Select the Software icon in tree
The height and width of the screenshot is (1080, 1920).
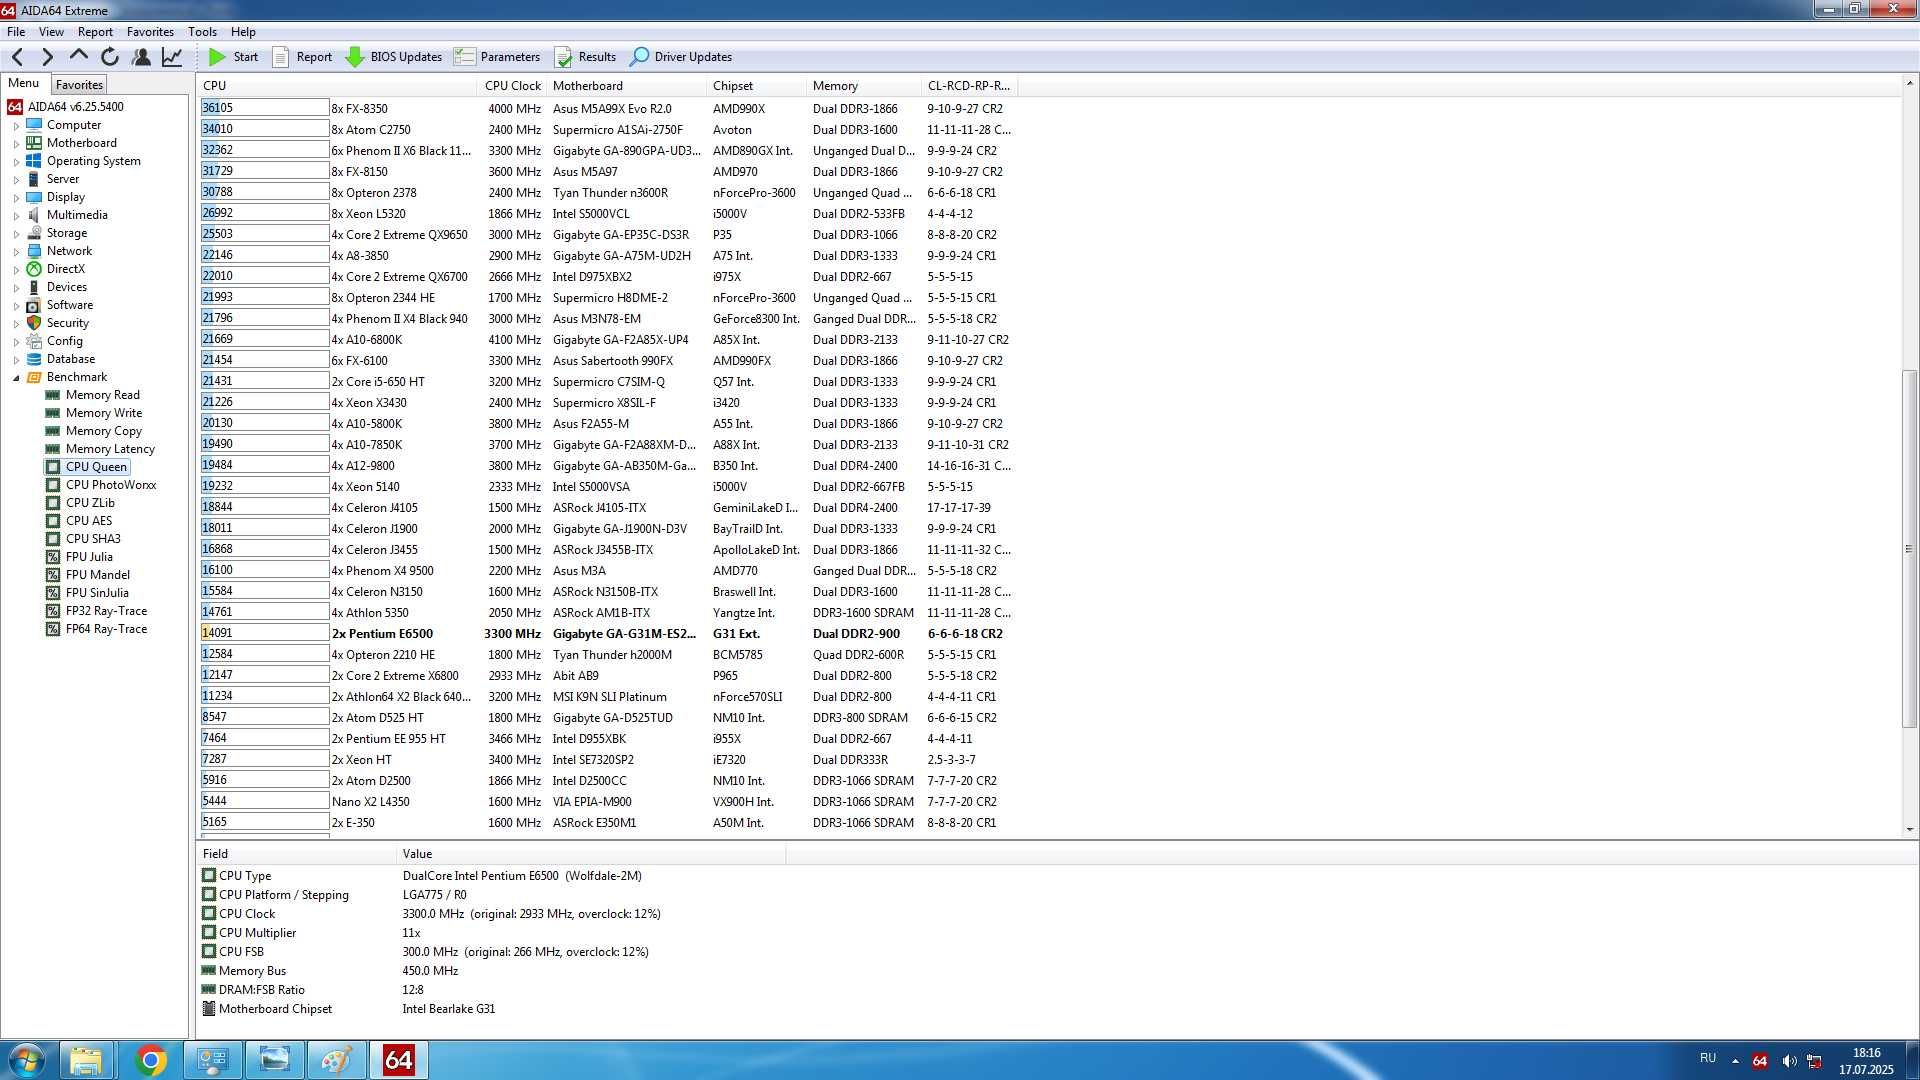click(x=34, y=305)
